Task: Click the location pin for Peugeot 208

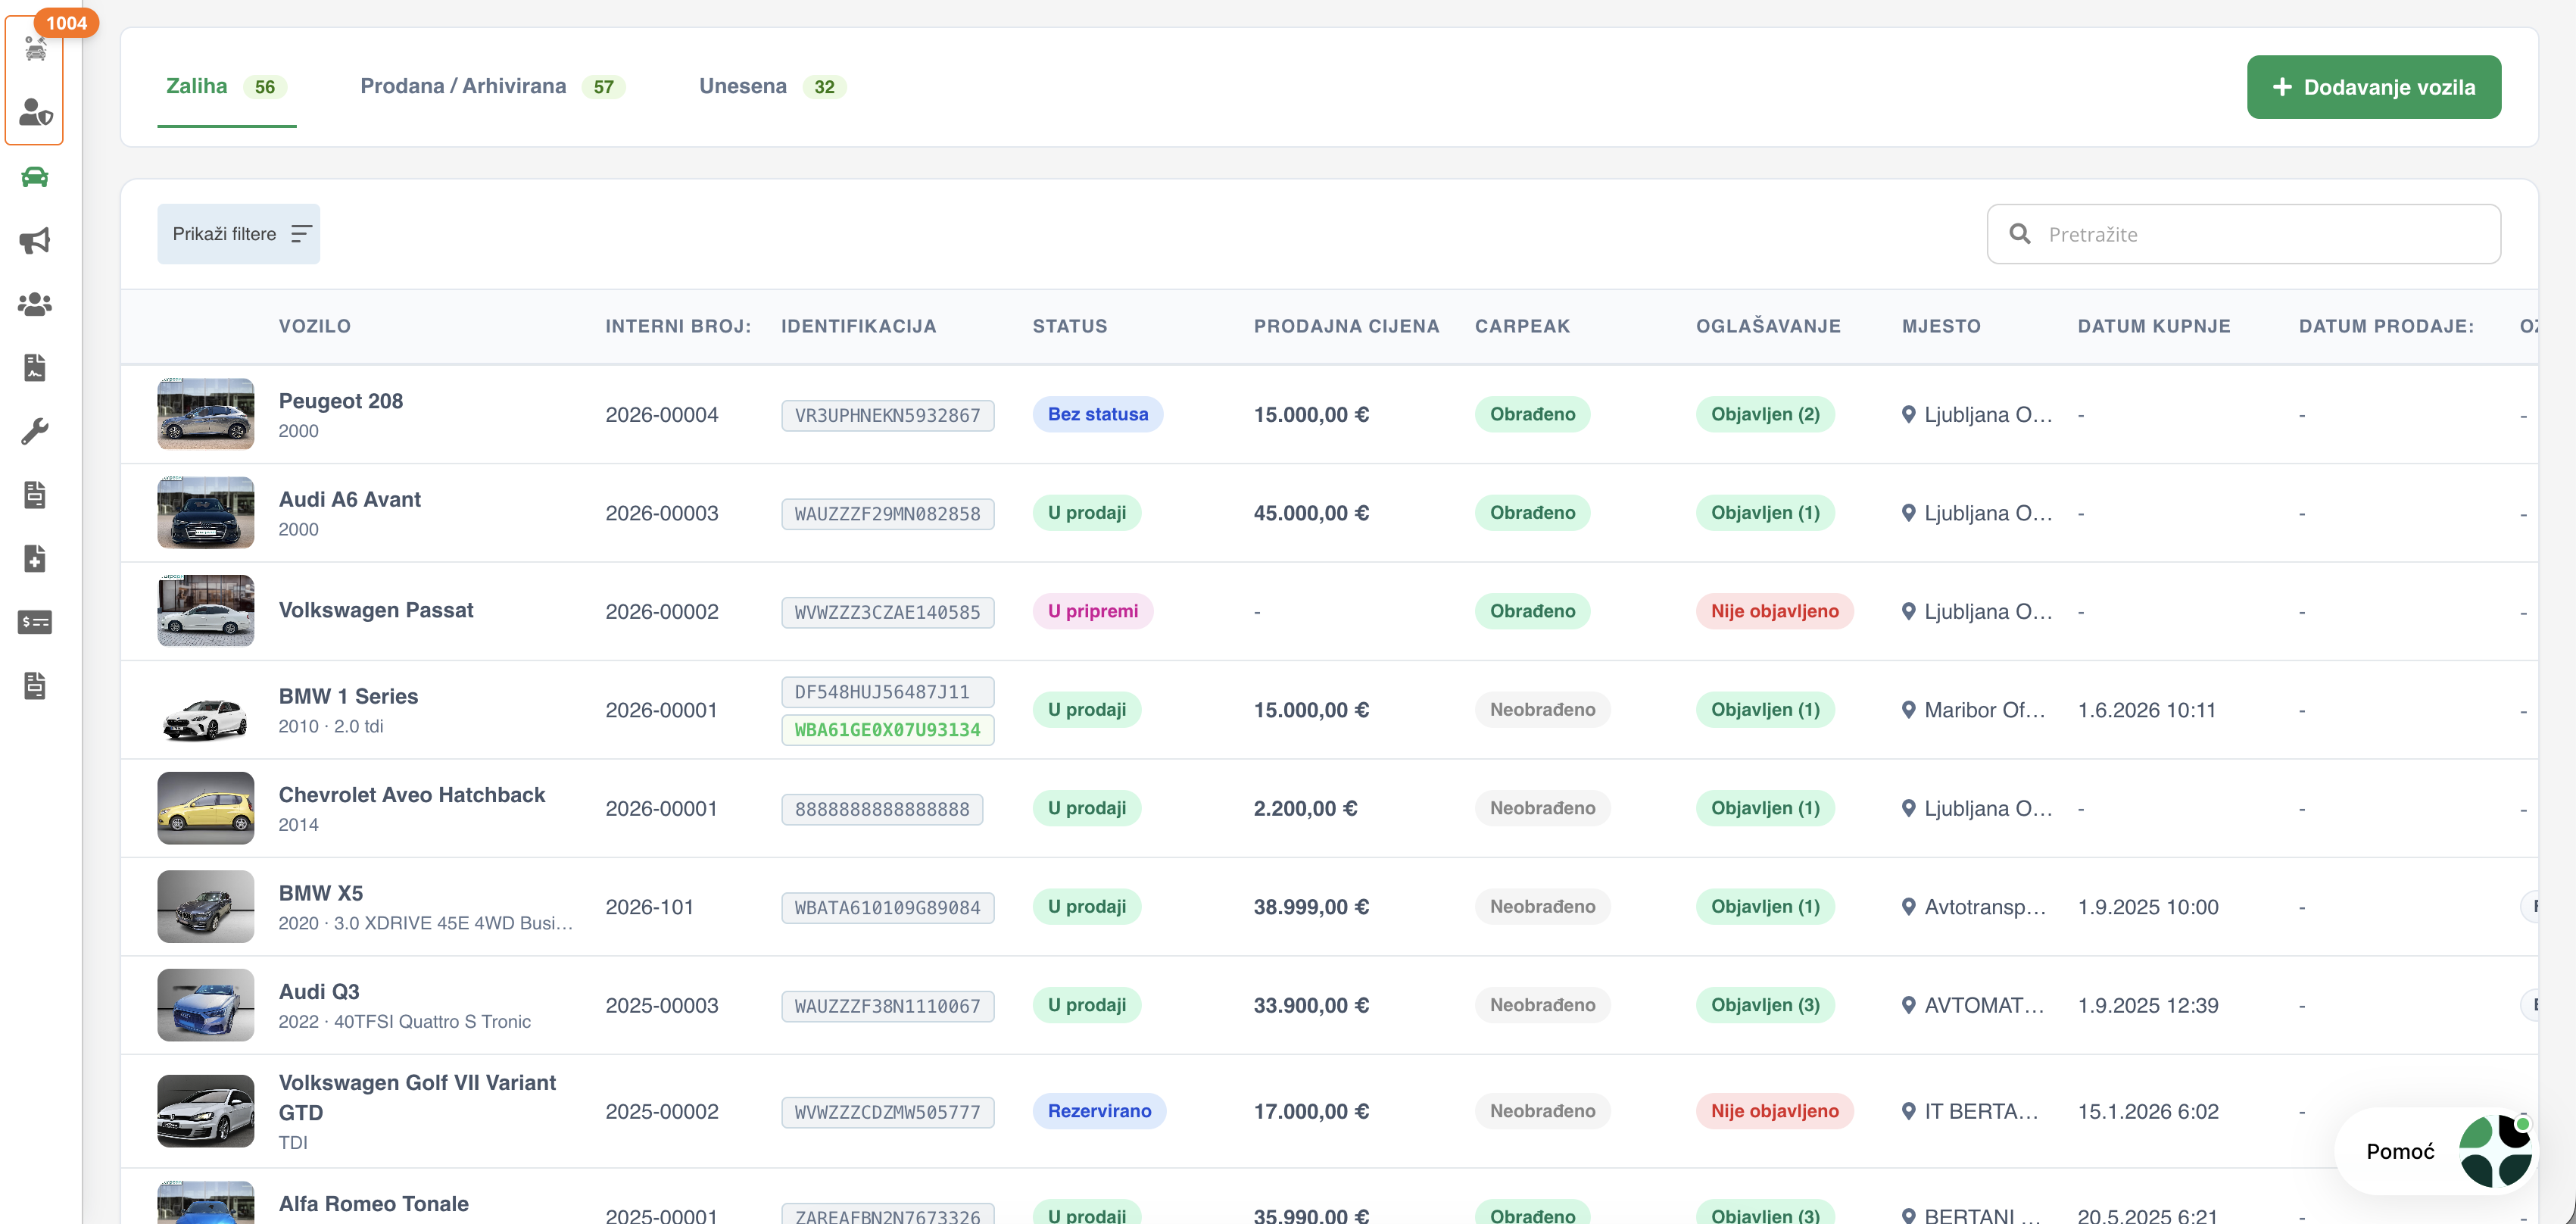Action: [x=1908, y=414]
